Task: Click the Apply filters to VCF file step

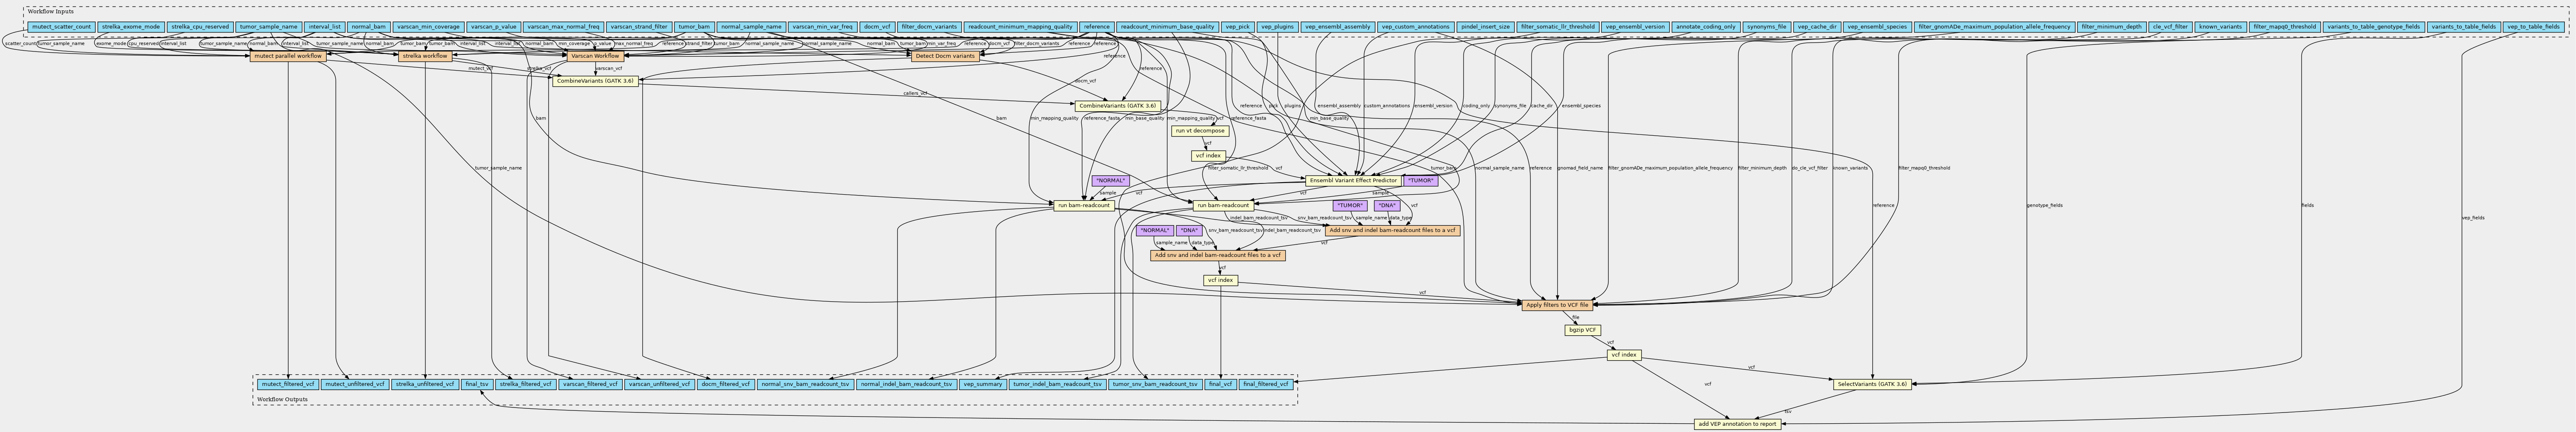Action: [1557, 305]
